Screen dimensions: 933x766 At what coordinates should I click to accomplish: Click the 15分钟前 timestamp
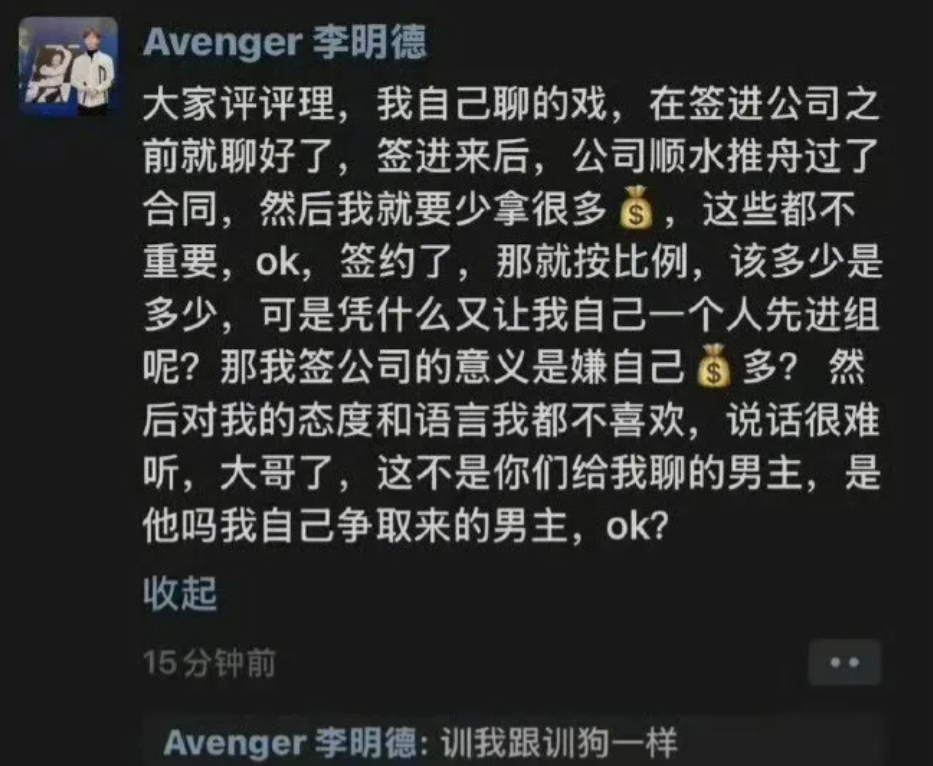[209, 662]
